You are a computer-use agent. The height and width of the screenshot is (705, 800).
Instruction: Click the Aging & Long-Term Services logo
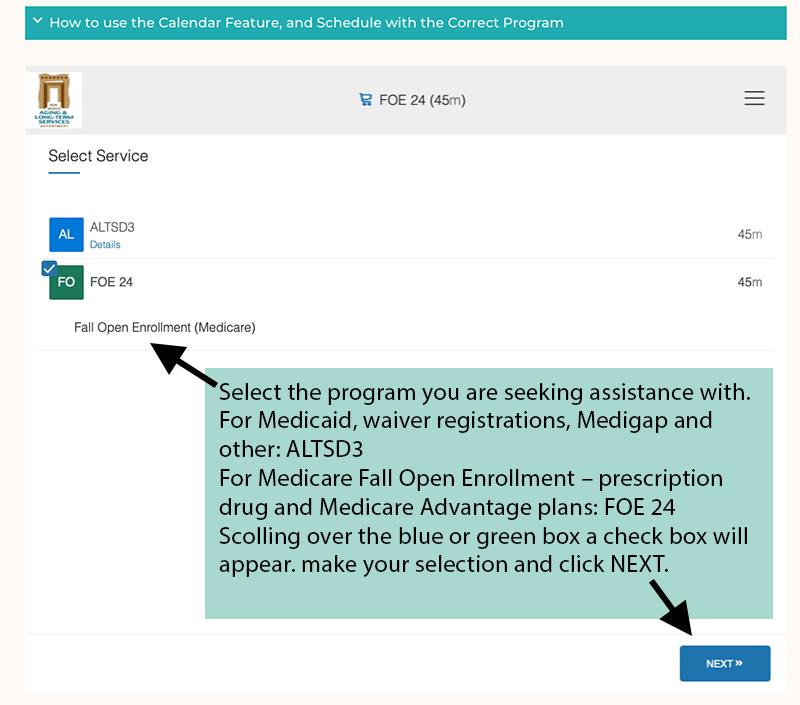click(54, 100)
